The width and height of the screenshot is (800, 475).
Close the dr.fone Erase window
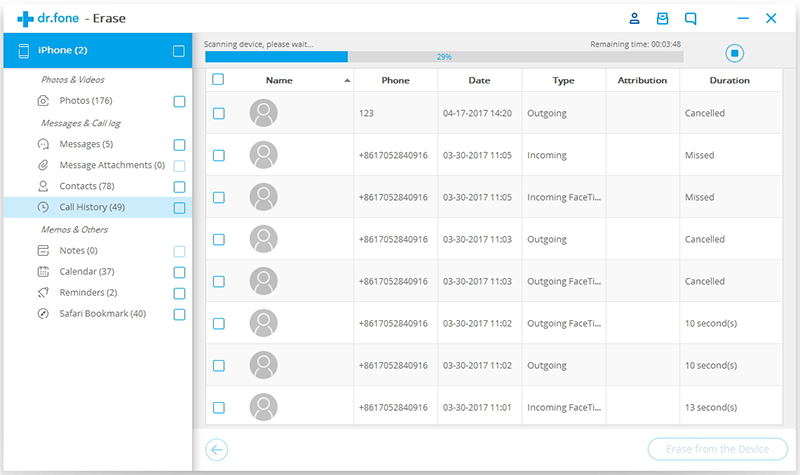(771, 18)
